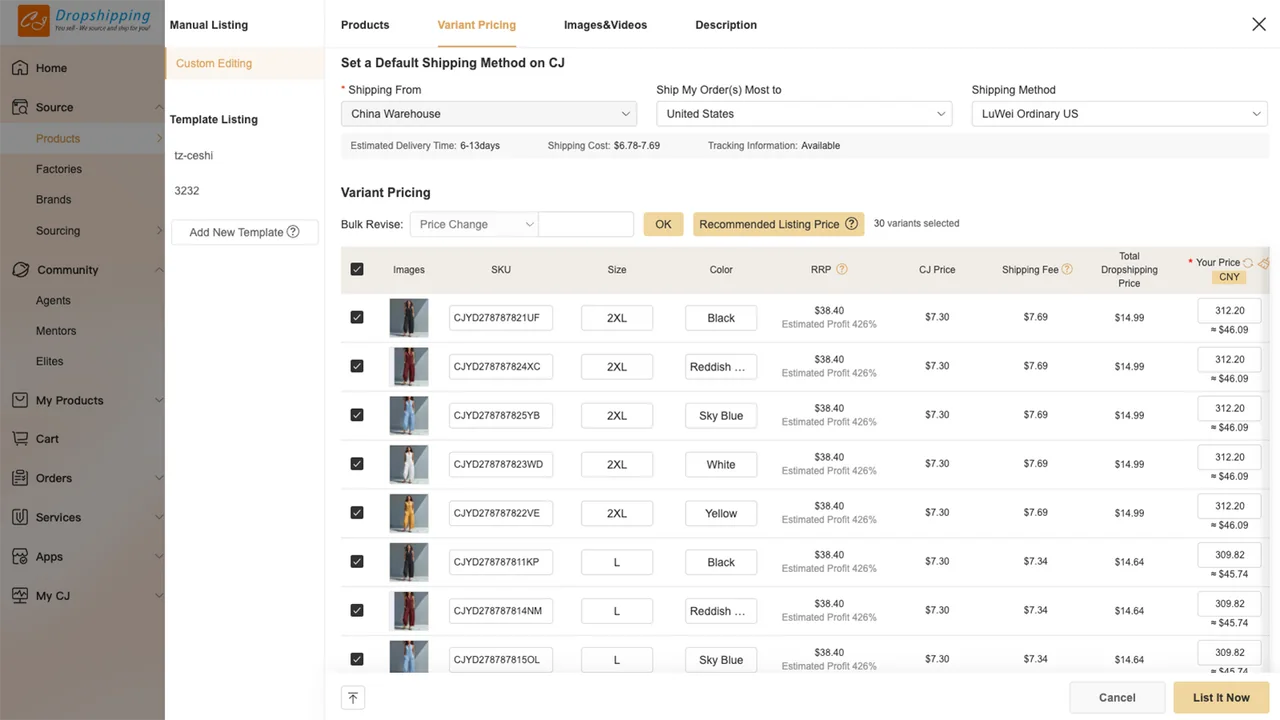Click help icon on Recommended Listing Price
1280x720 pixels.
(x=852, y=224)
